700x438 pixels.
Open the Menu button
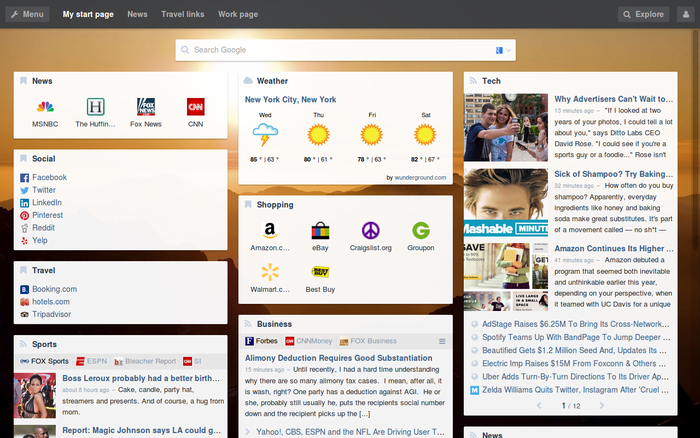pyautogui.click(x=27, y=14)
